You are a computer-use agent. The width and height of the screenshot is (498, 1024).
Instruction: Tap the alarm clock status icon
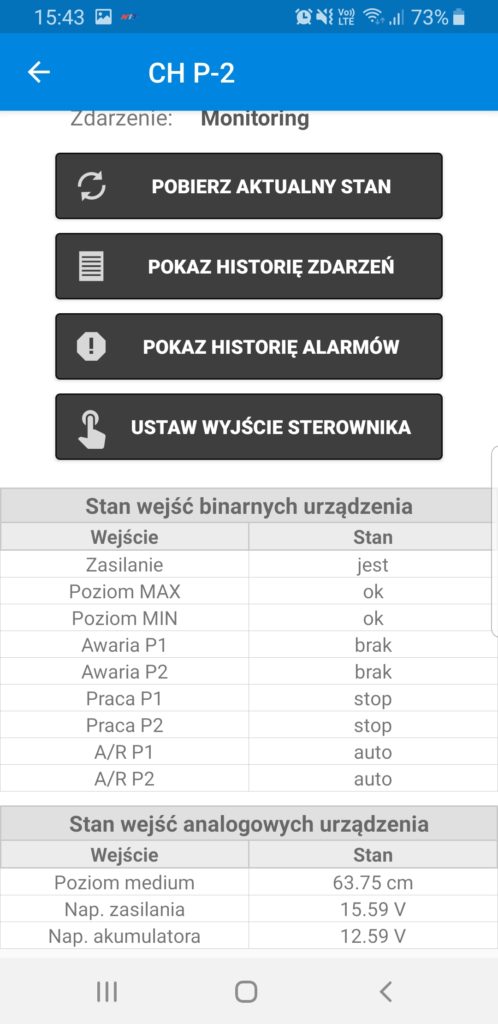[x=303, y=17]
